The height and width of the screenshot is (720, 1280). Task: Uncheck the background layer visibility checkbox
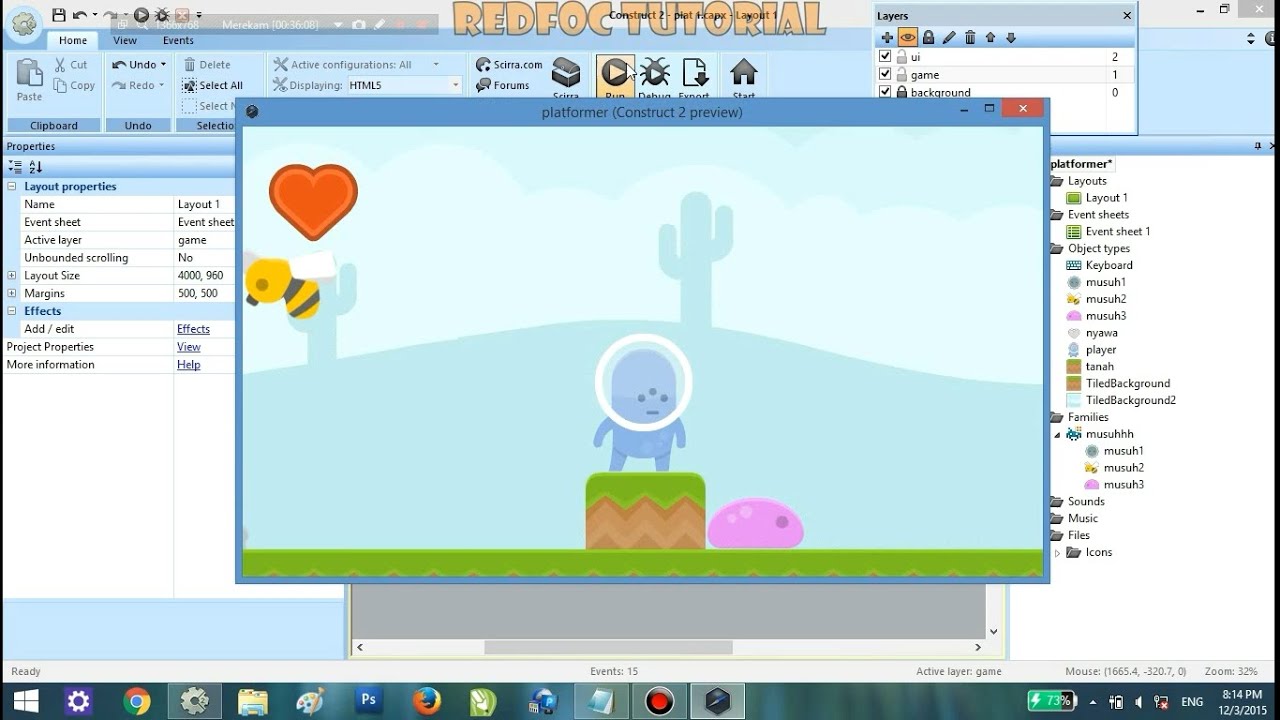[x=885, y=92]
